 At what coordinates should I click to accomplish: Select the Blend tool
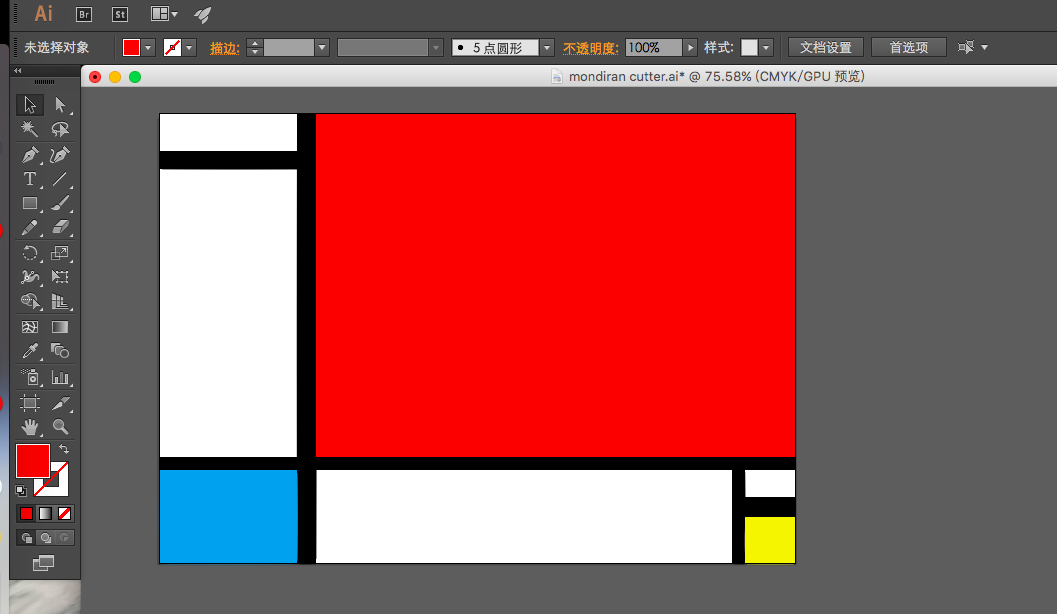click(x=60, y=351)
